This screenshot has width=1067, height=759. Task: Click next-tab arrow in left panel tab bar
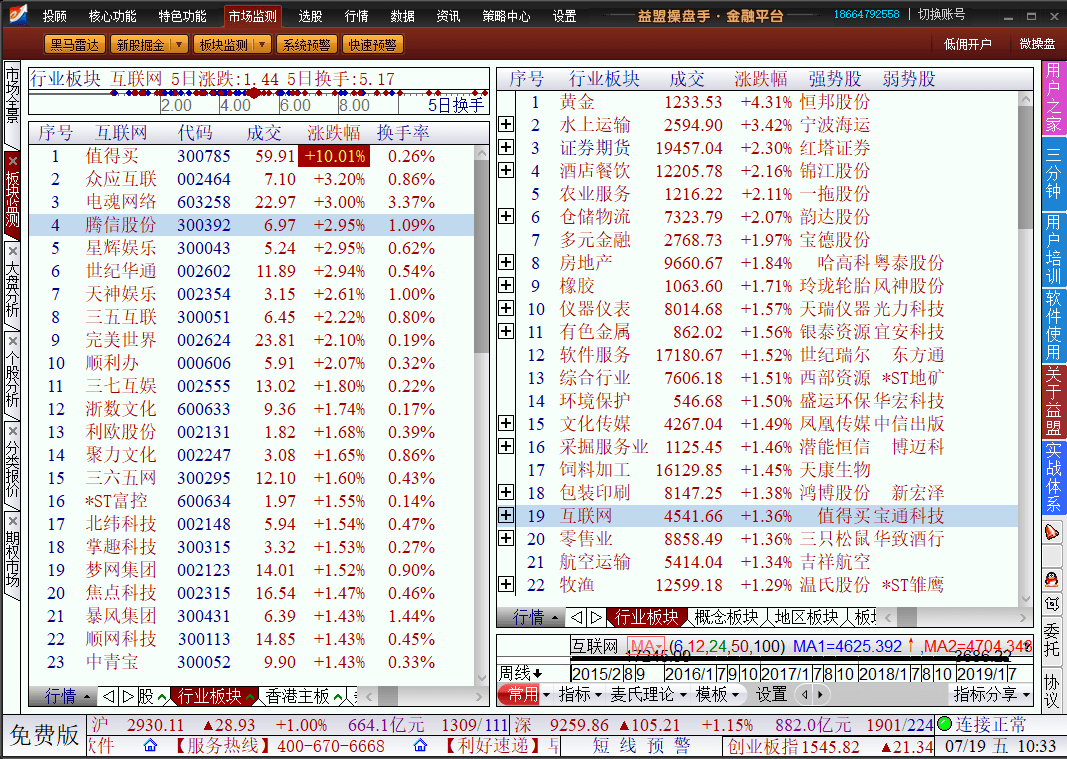[127, 696]
